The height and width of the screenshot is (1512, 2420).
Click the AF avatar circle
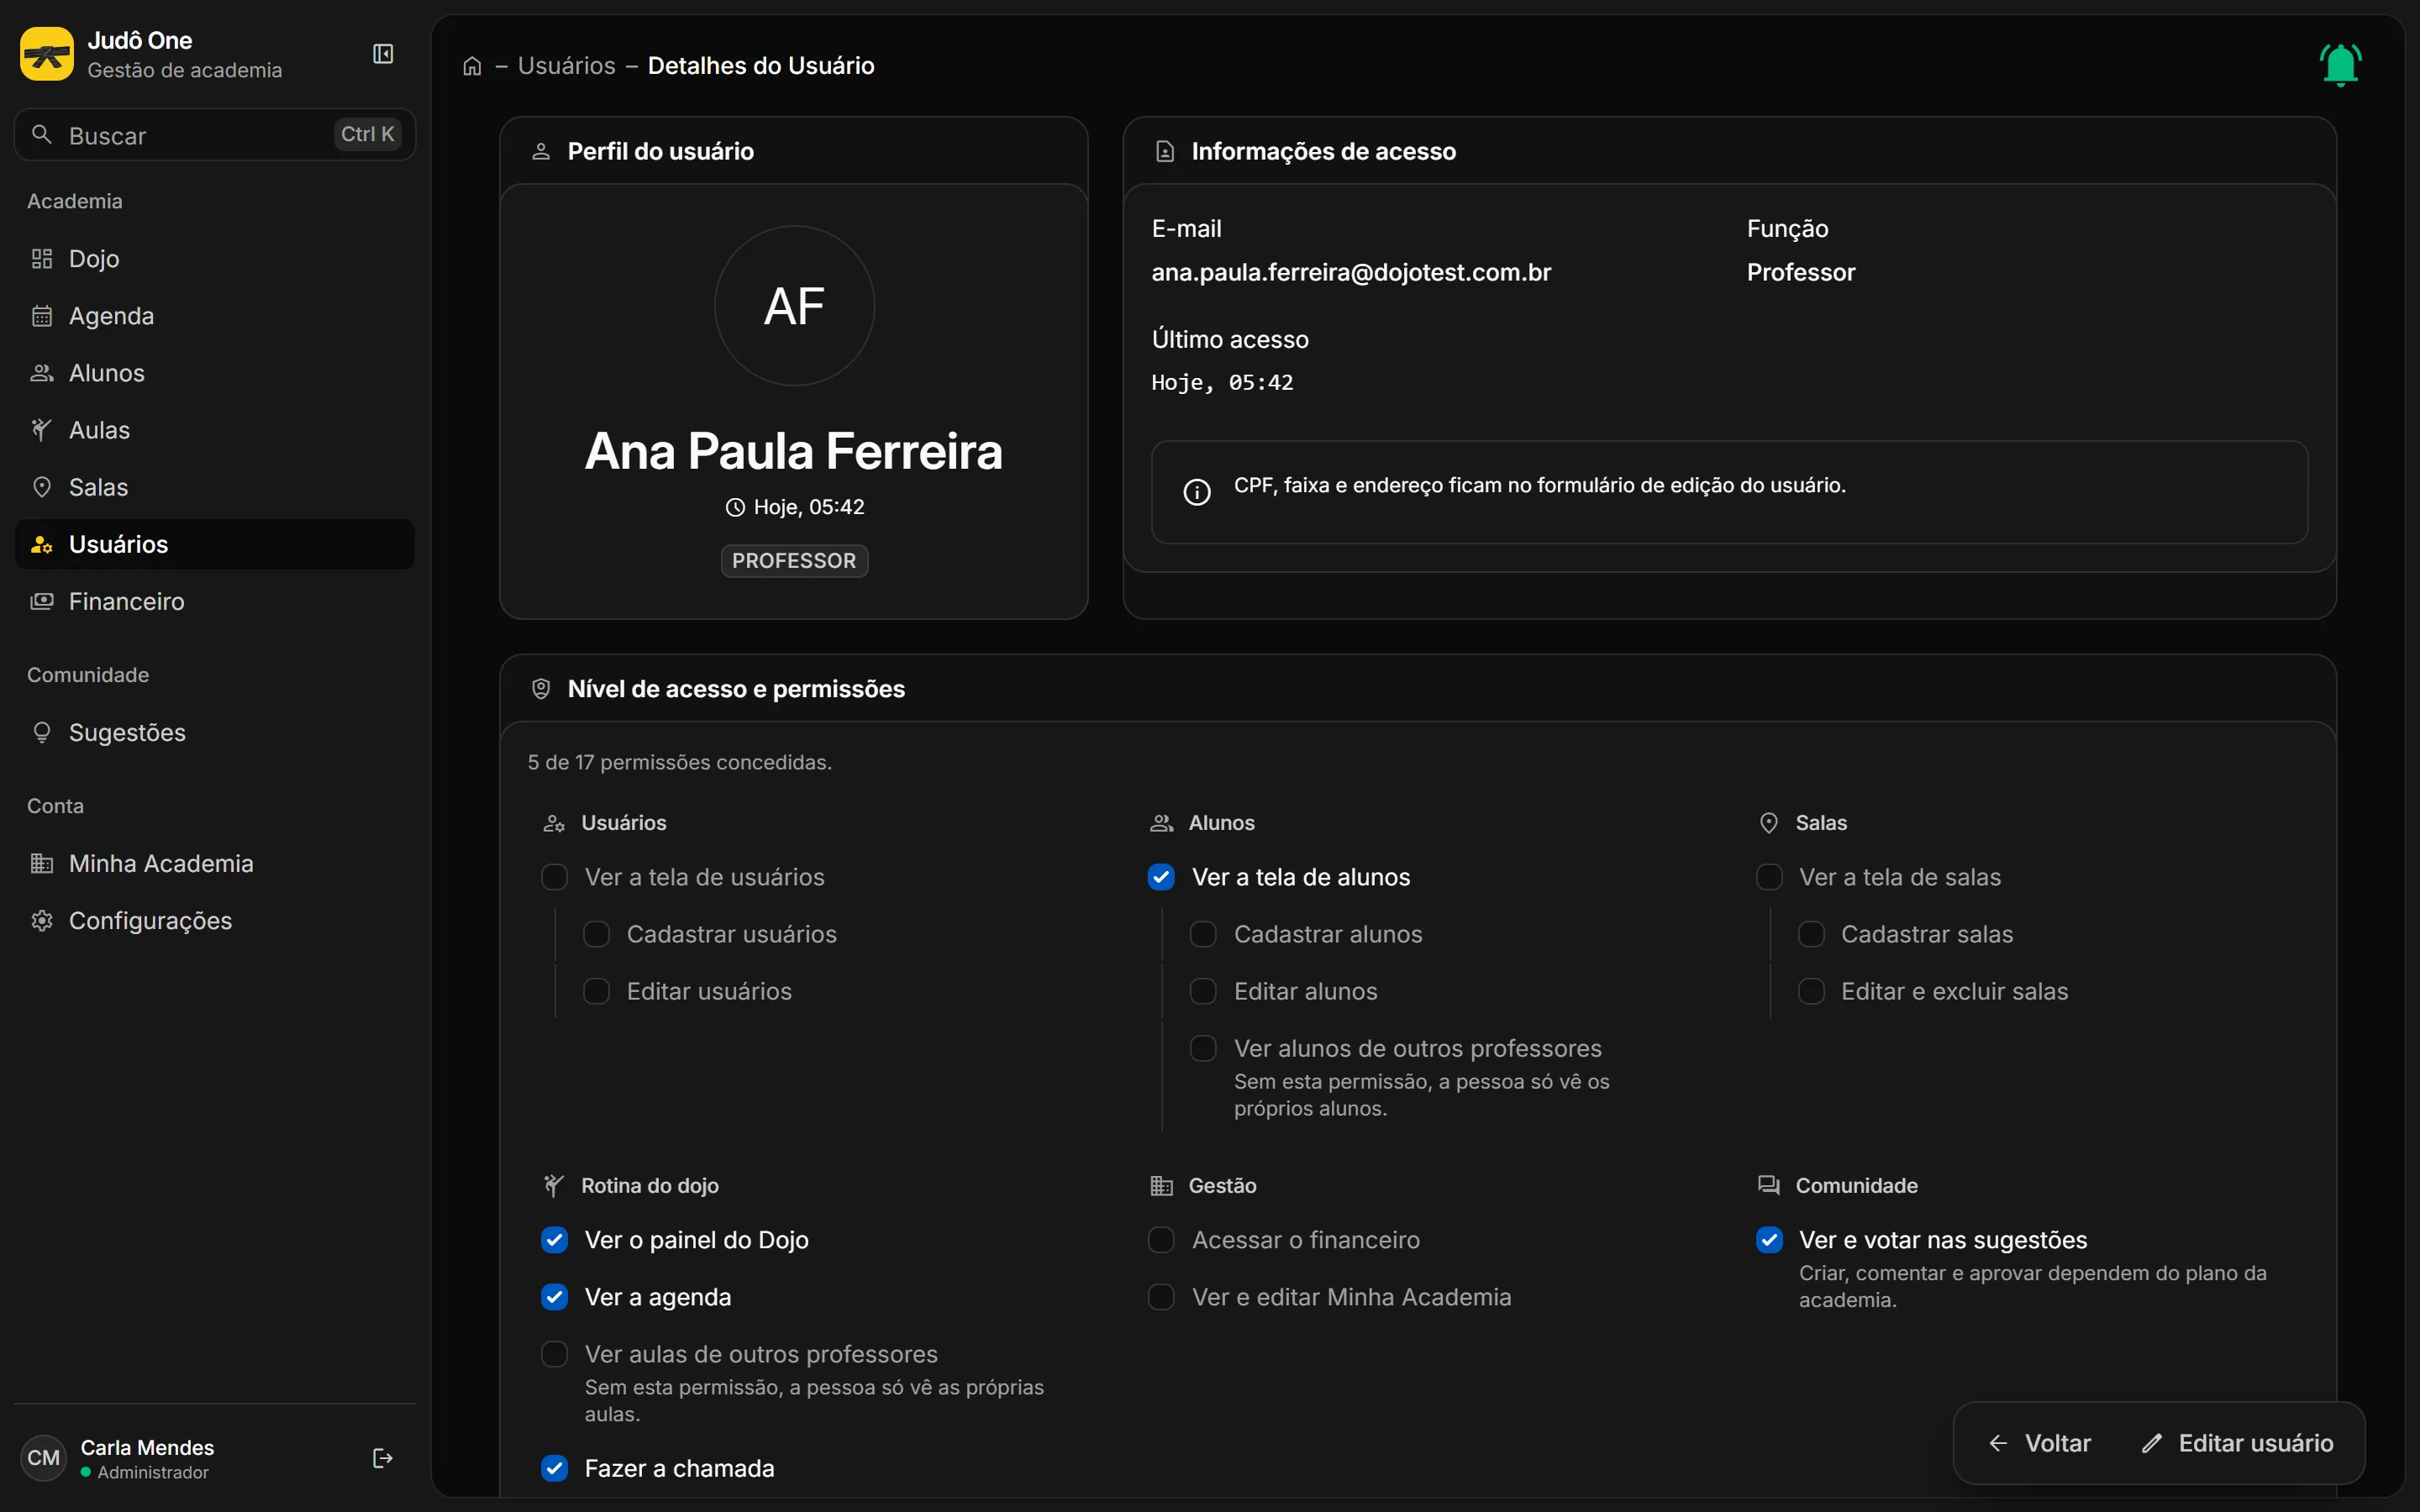coord(794,305)
